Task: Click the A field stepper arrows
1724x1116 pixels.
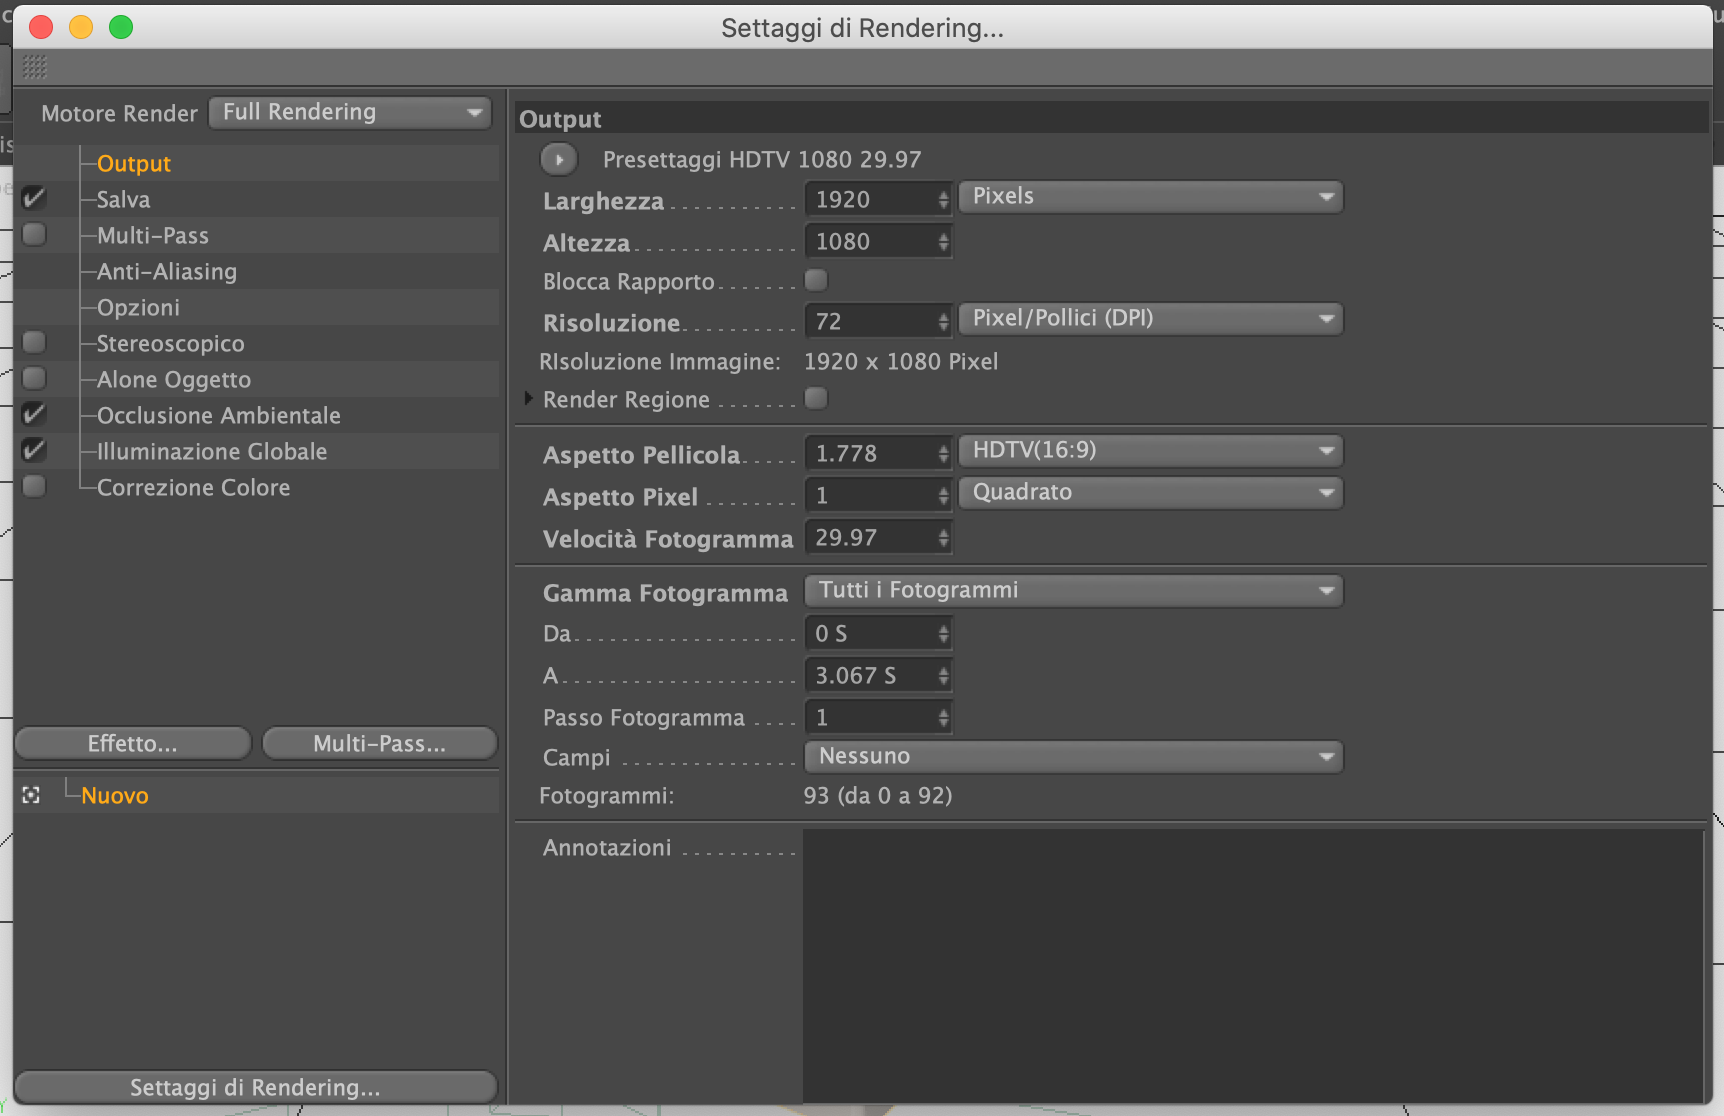Action: point(943,675)
